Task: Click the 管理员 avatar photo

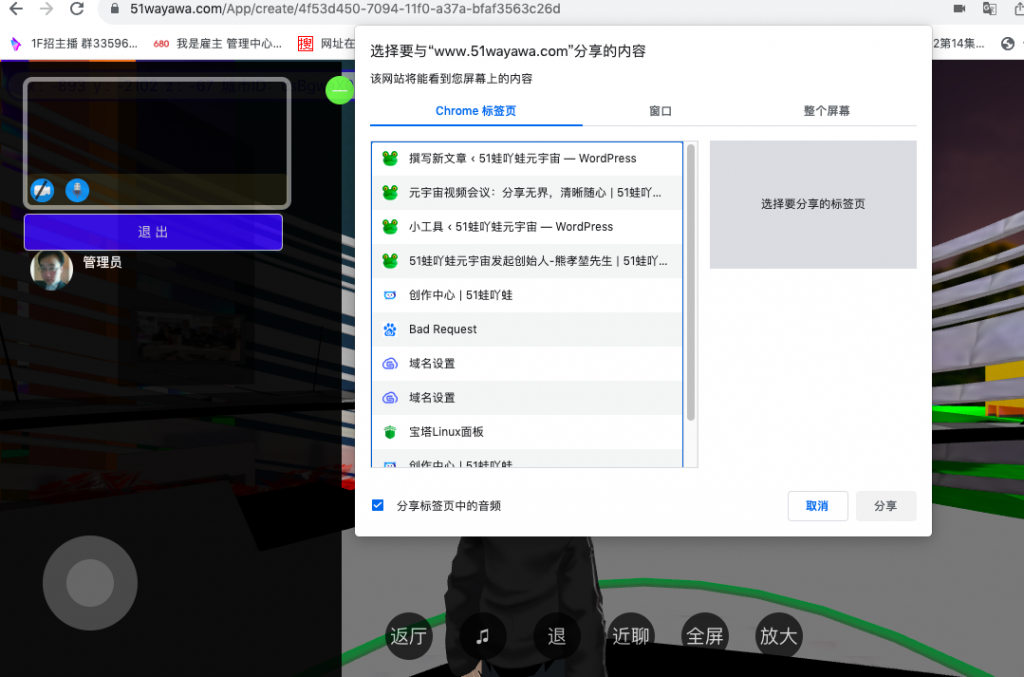Action: [51, 269]
